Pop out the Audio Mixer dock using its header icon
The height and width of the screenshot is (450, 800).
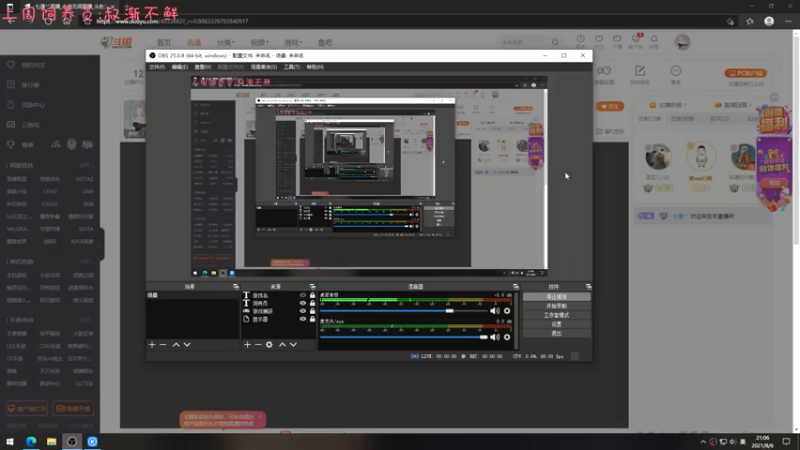[516, 287]
